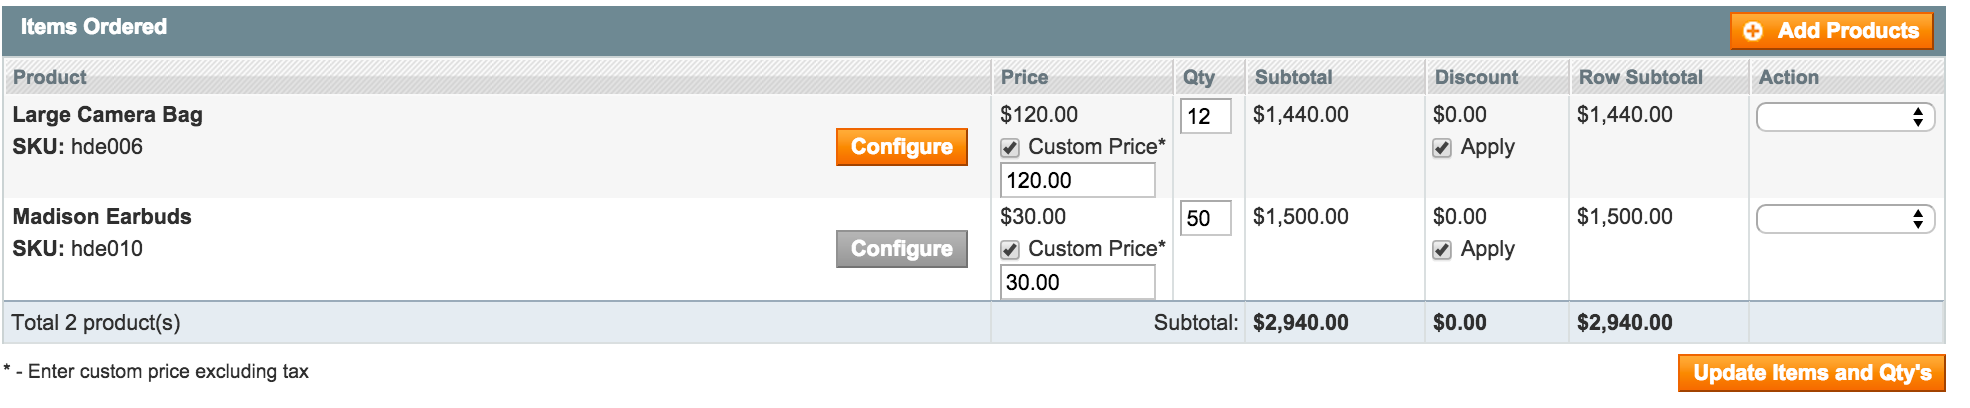Click the quantity field showing 50
The image size is (1970, 408).
[1206, 218]
